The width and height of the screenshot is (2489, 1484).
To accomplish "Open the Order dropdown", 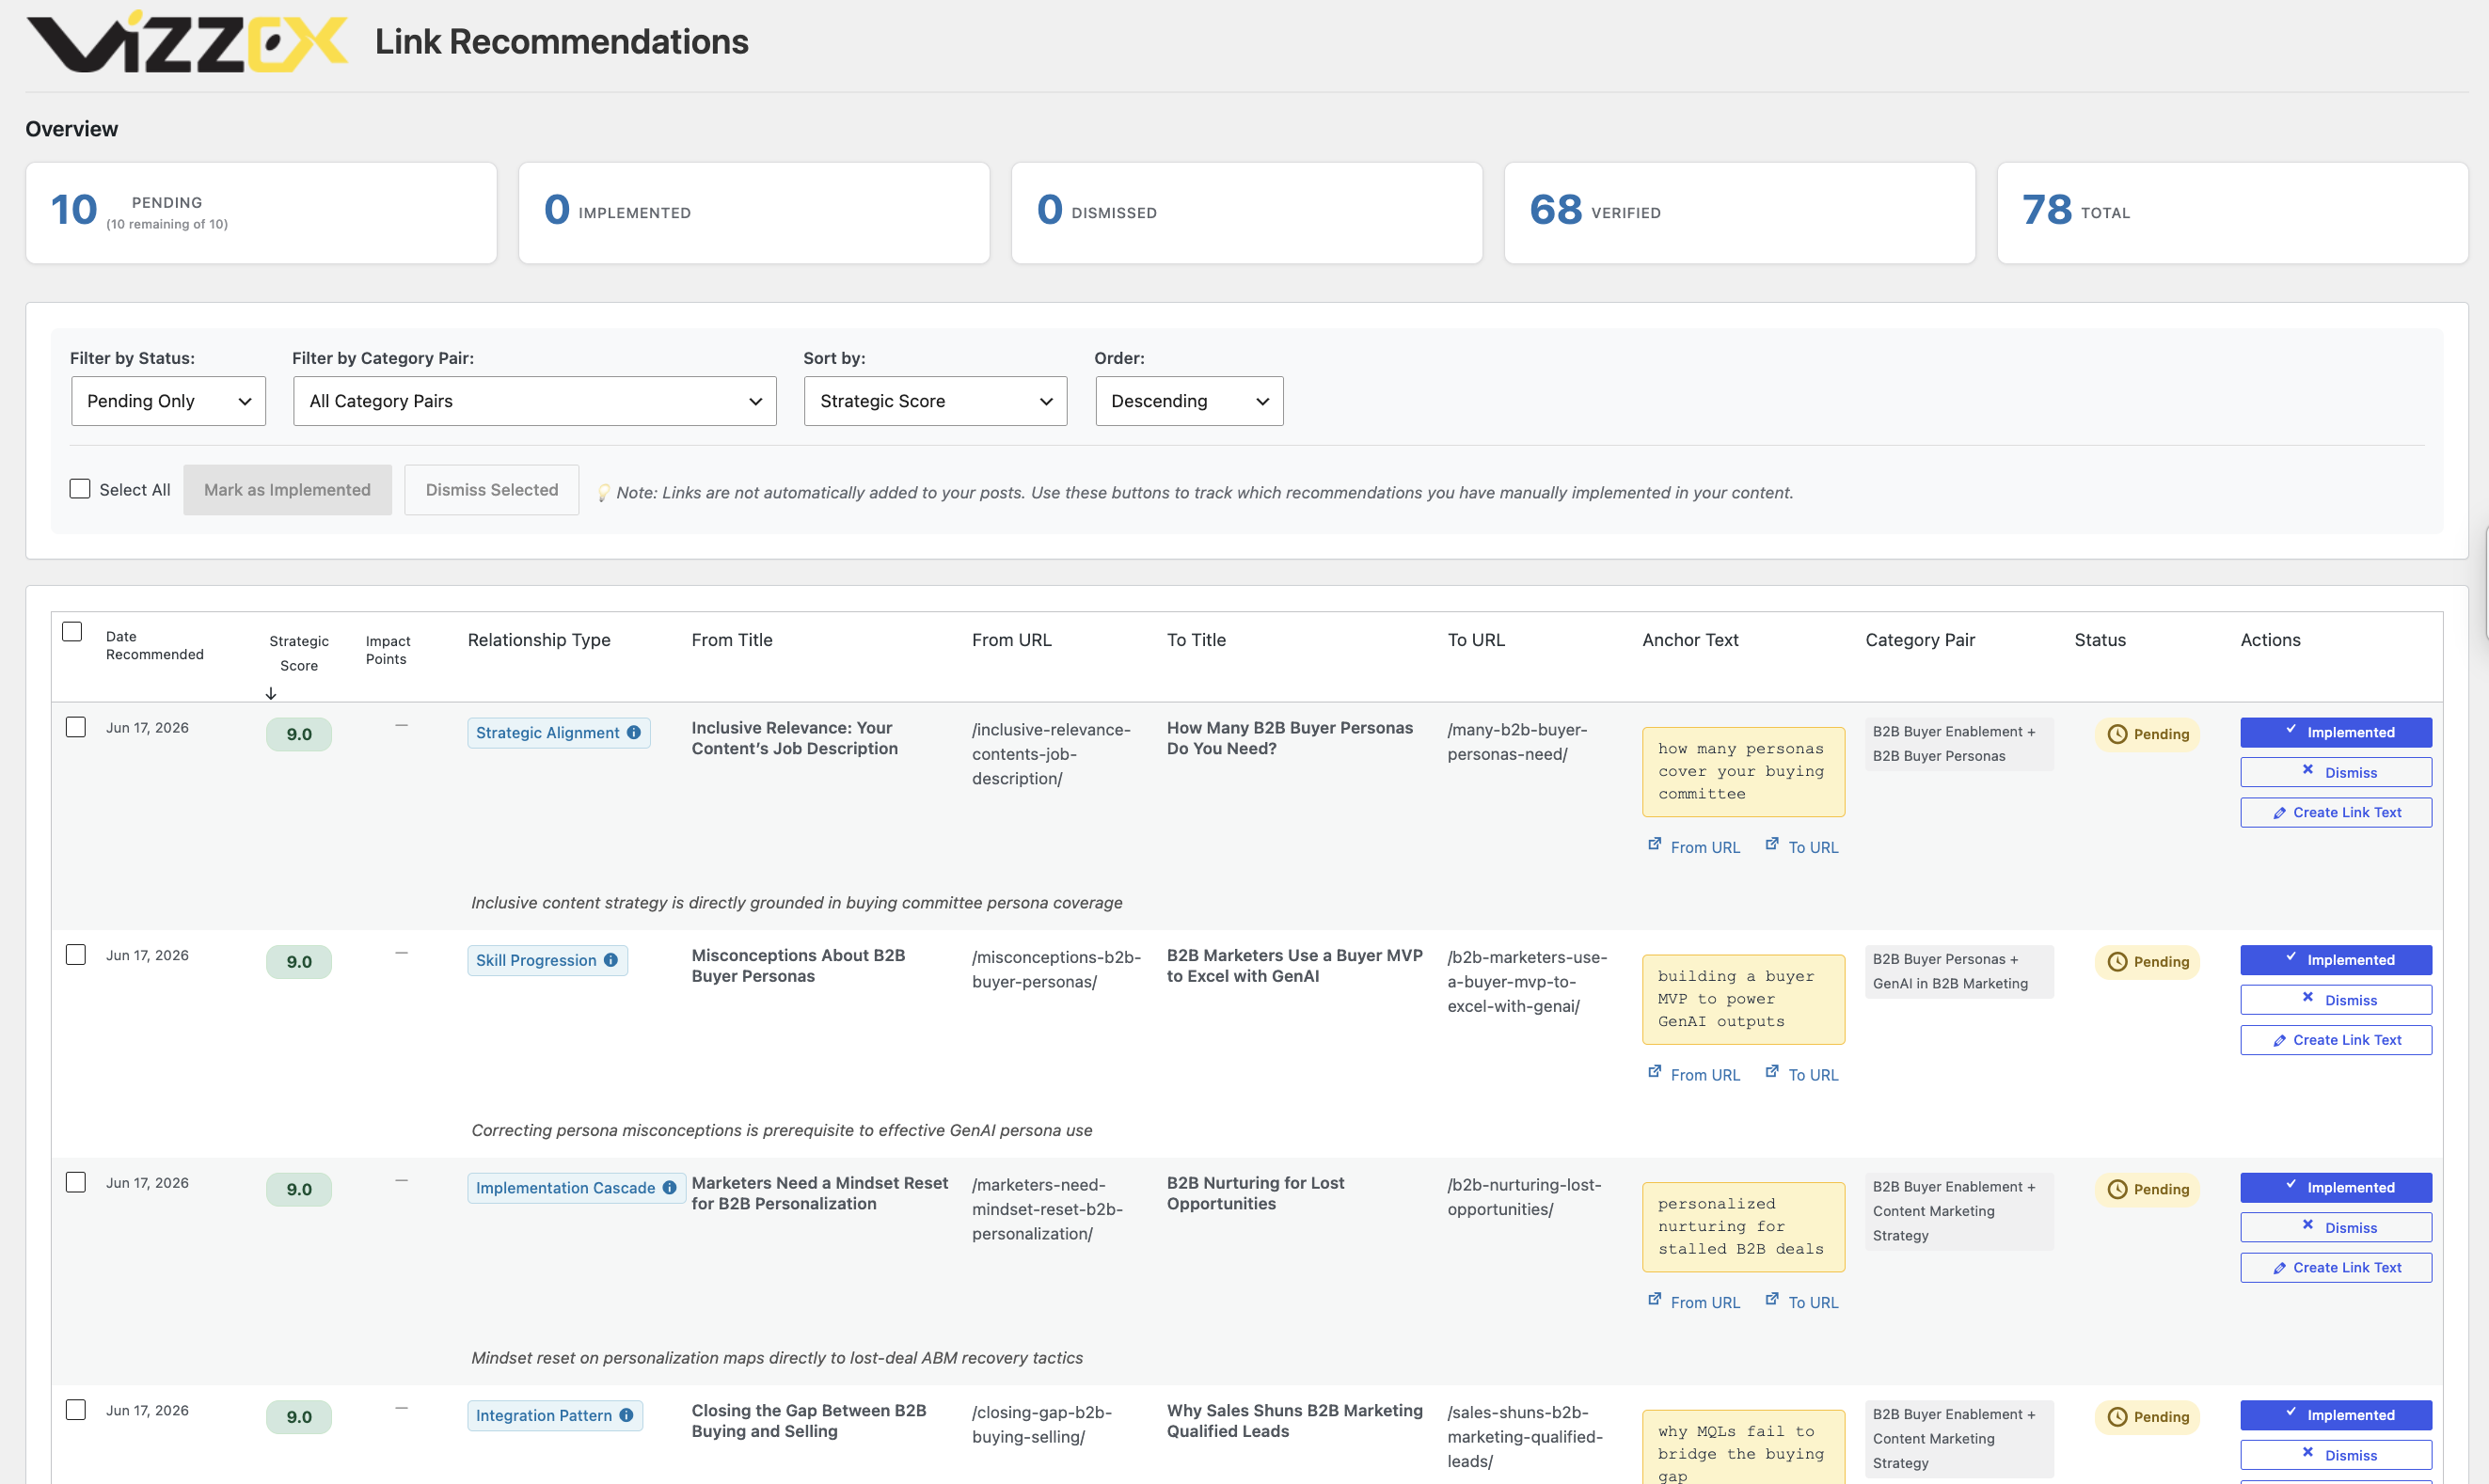I will pyautogui.click(x=1189, y=401).
